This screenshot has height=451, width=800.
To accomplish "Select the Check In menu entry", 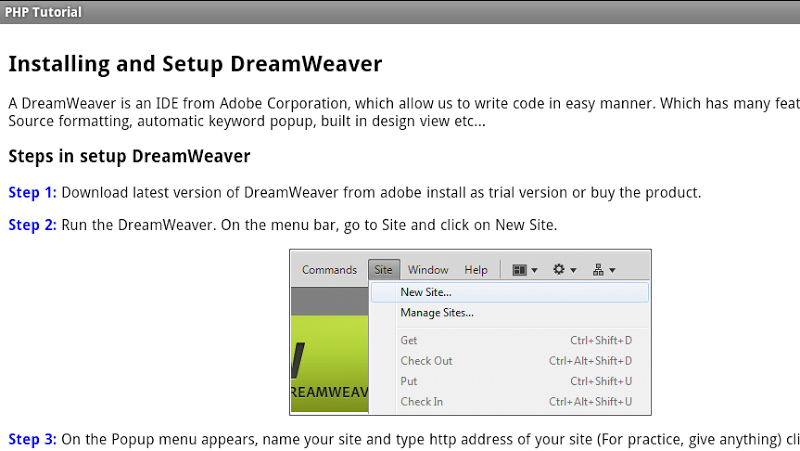I will (x=510, y=402).
